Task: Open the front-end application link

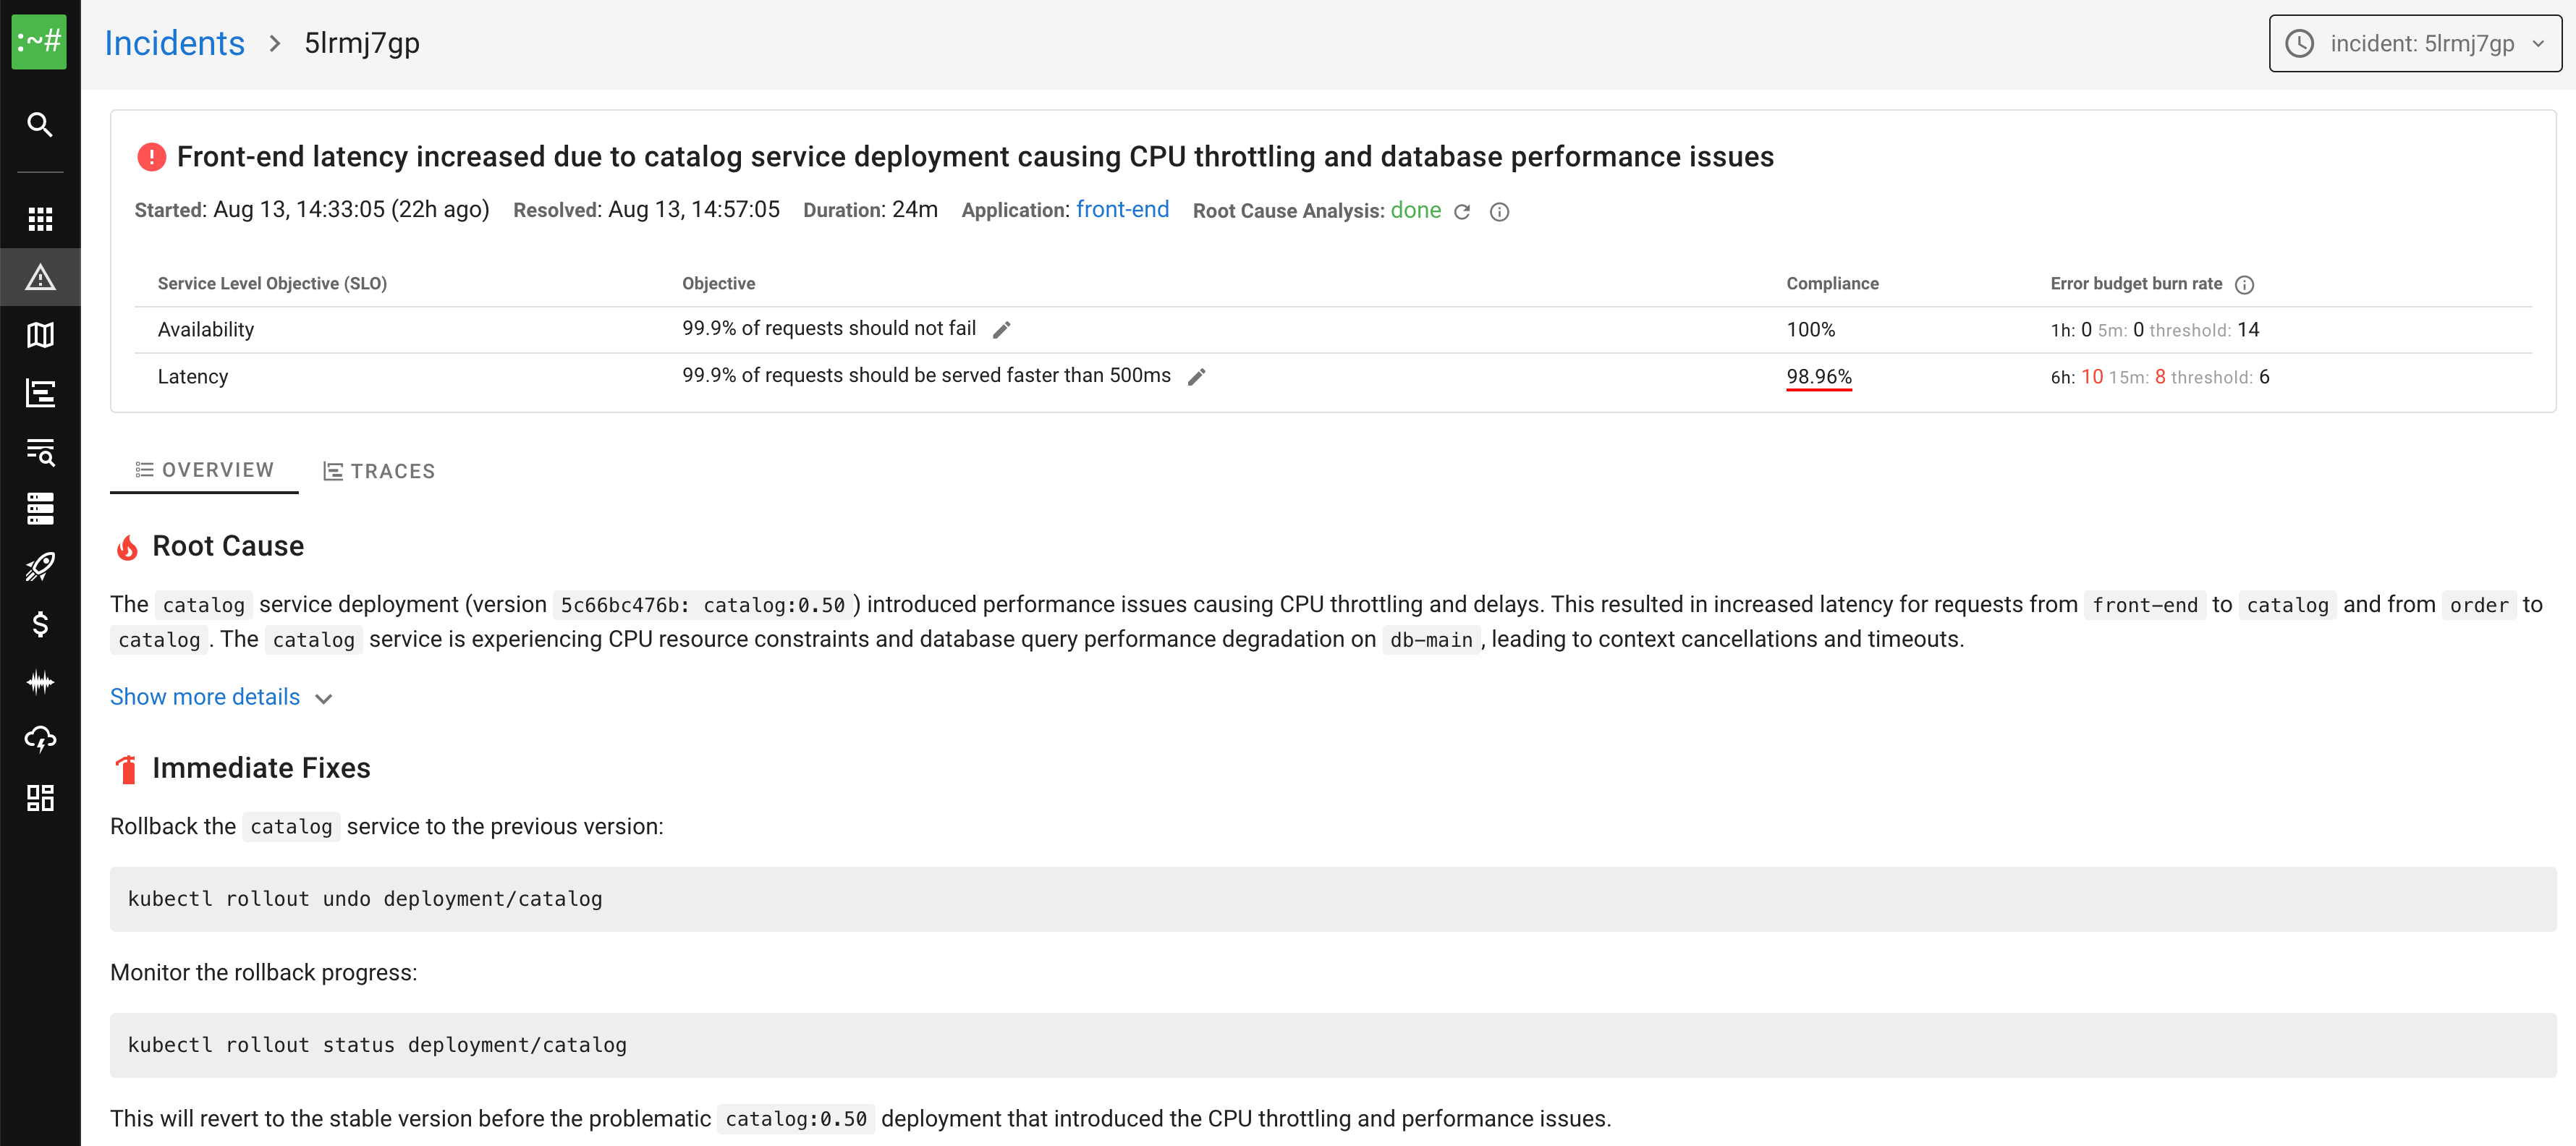Action: click(1122, 209)
